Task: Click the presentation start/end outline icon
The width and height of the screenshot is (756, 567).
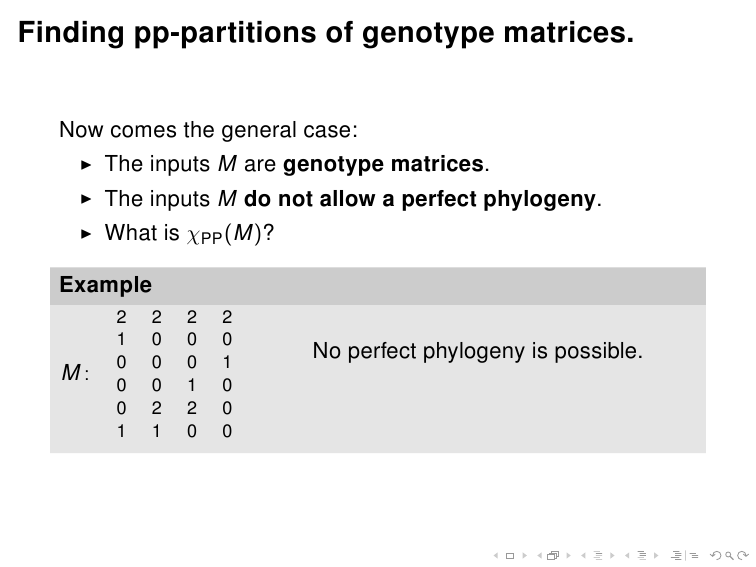Action: click(676, 555)
